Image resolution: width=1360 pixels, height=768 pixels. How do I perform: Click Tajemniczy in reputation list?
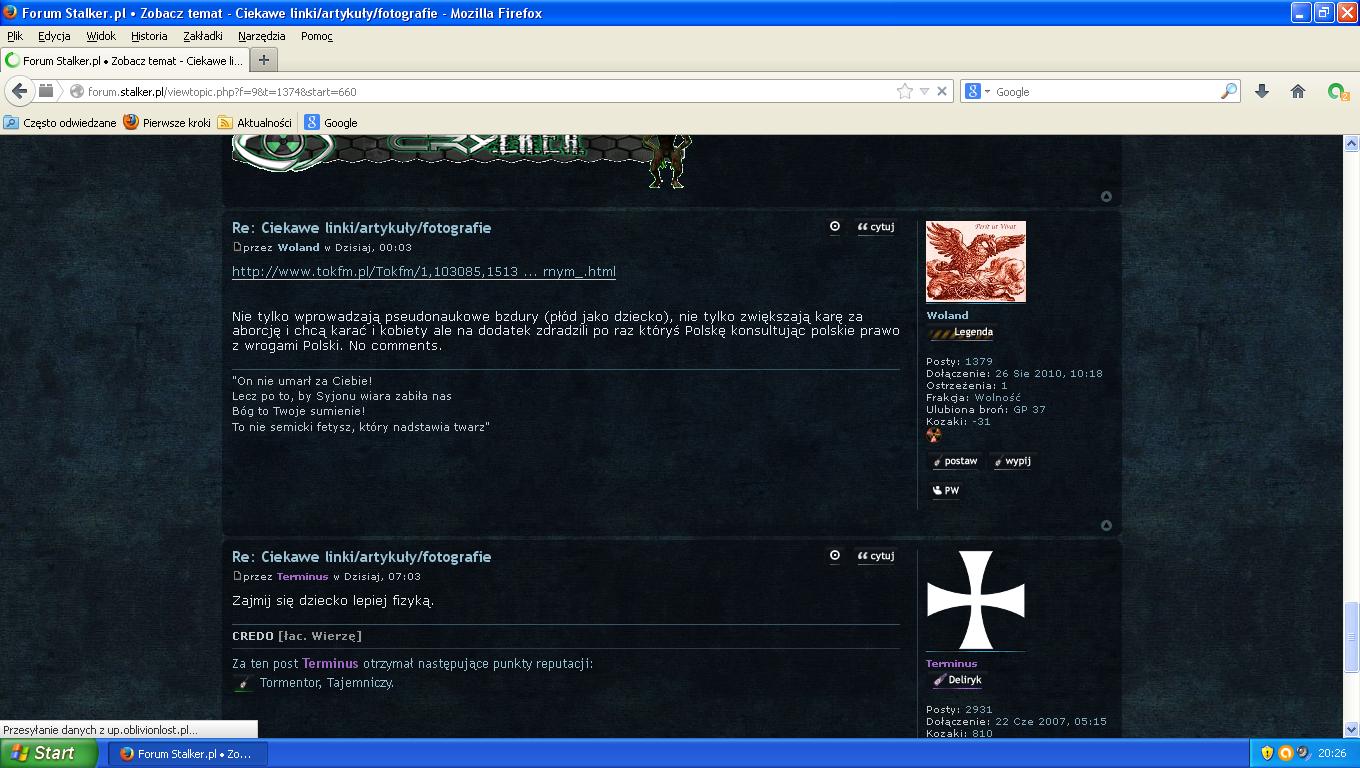pyautogui.click(x=359, y=683)
